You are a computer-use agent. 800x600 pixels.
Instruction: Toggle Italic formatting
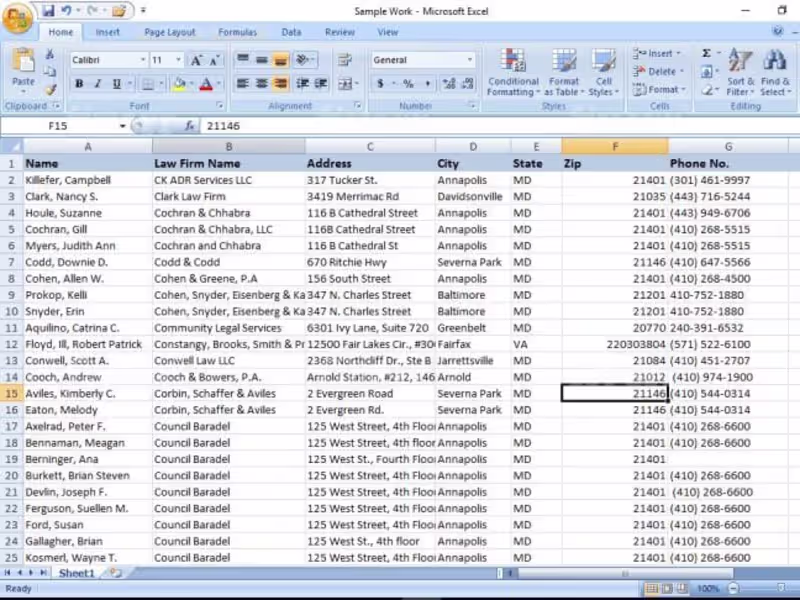tap(98, 83)
